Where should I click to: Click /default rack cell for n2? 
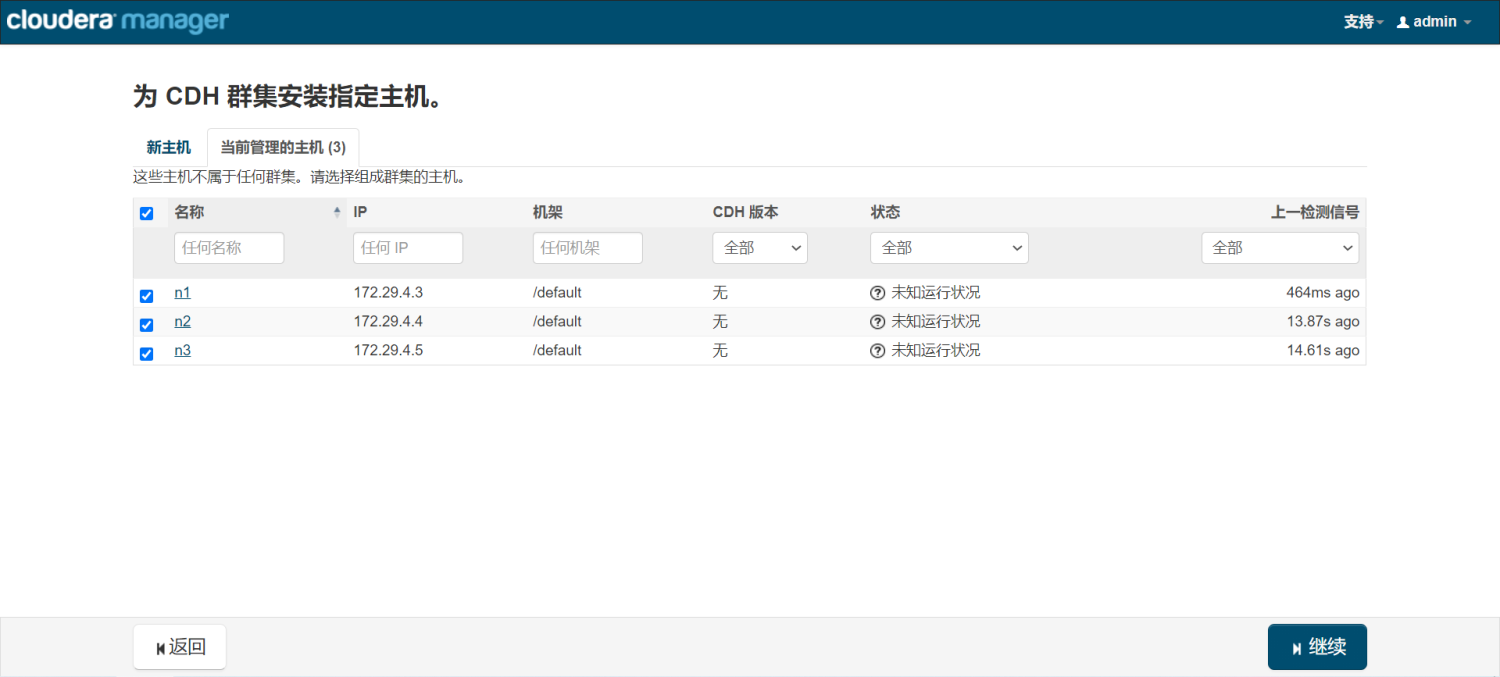click(557, 322)
